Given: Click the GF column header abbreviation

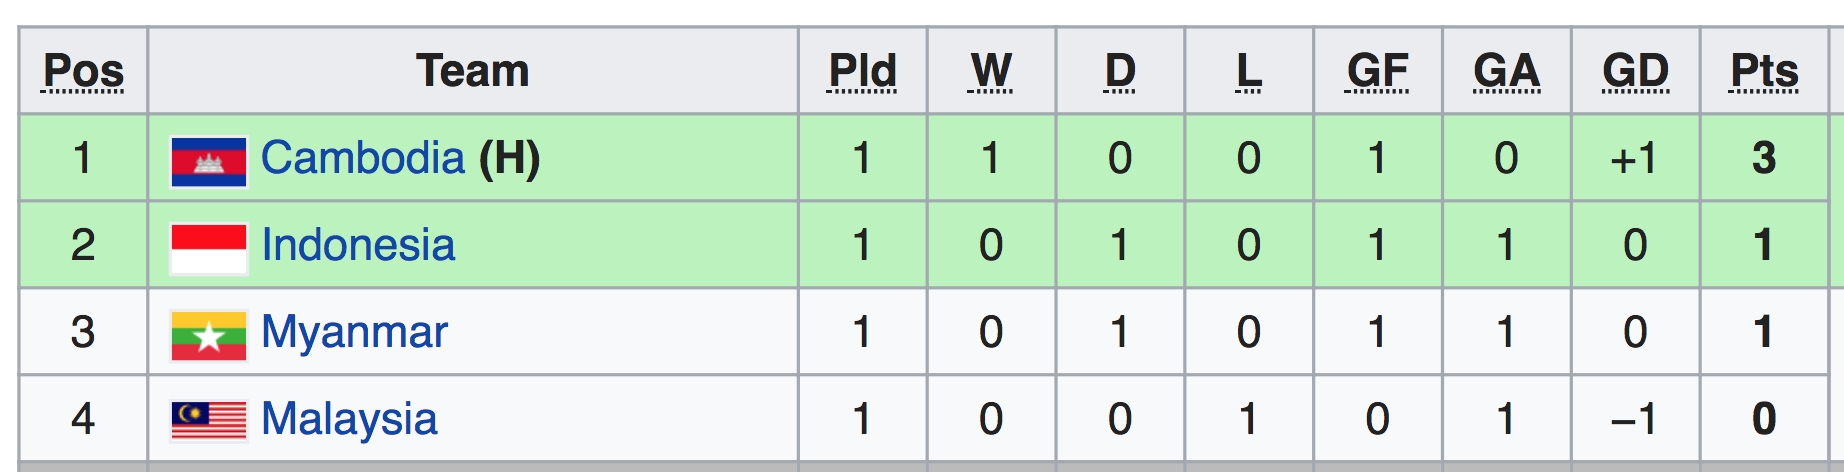Looking at the screenshot, I should [x=1377, y=71].
